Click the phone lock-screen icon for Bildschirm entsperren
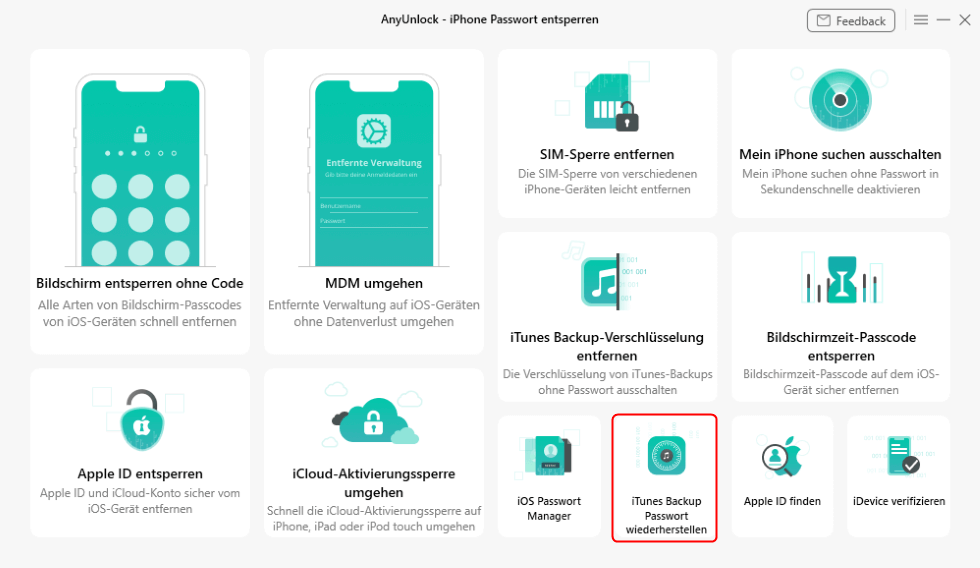 point(140,170)
